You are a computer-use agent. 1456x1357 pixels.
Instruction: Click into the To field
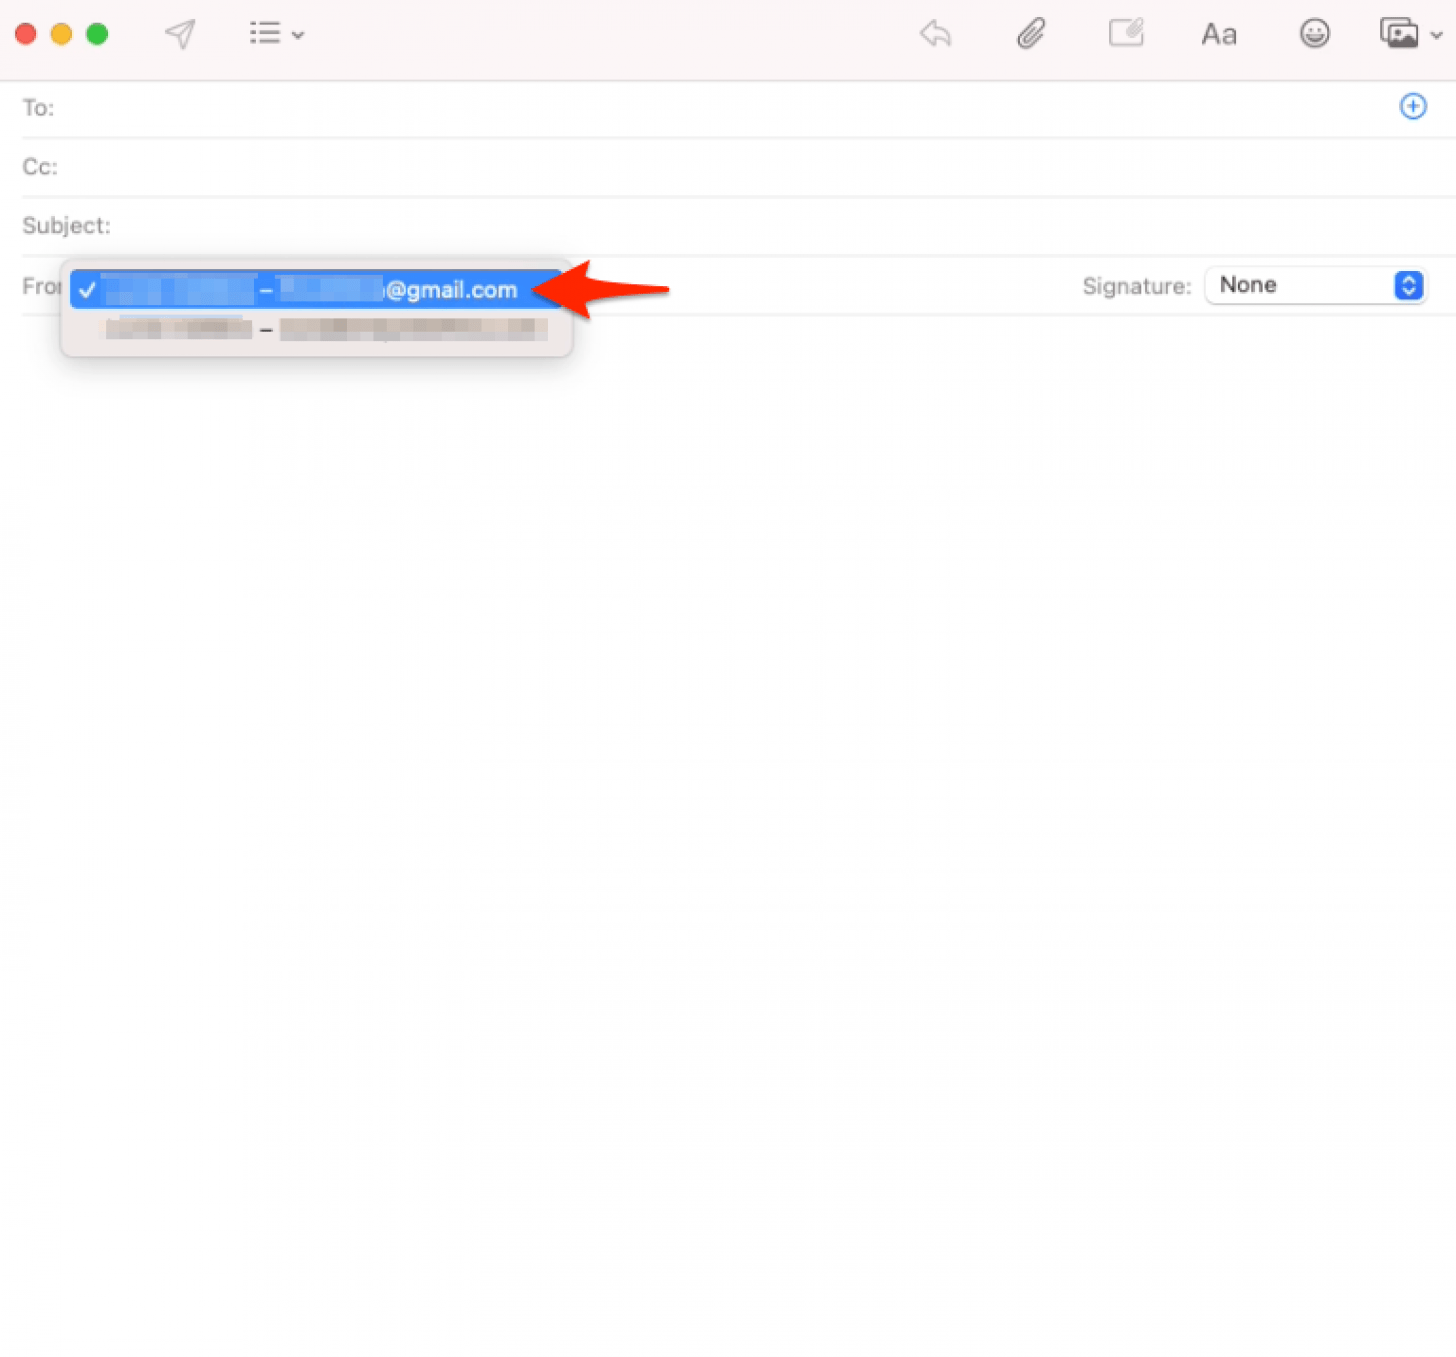(400, 108)
